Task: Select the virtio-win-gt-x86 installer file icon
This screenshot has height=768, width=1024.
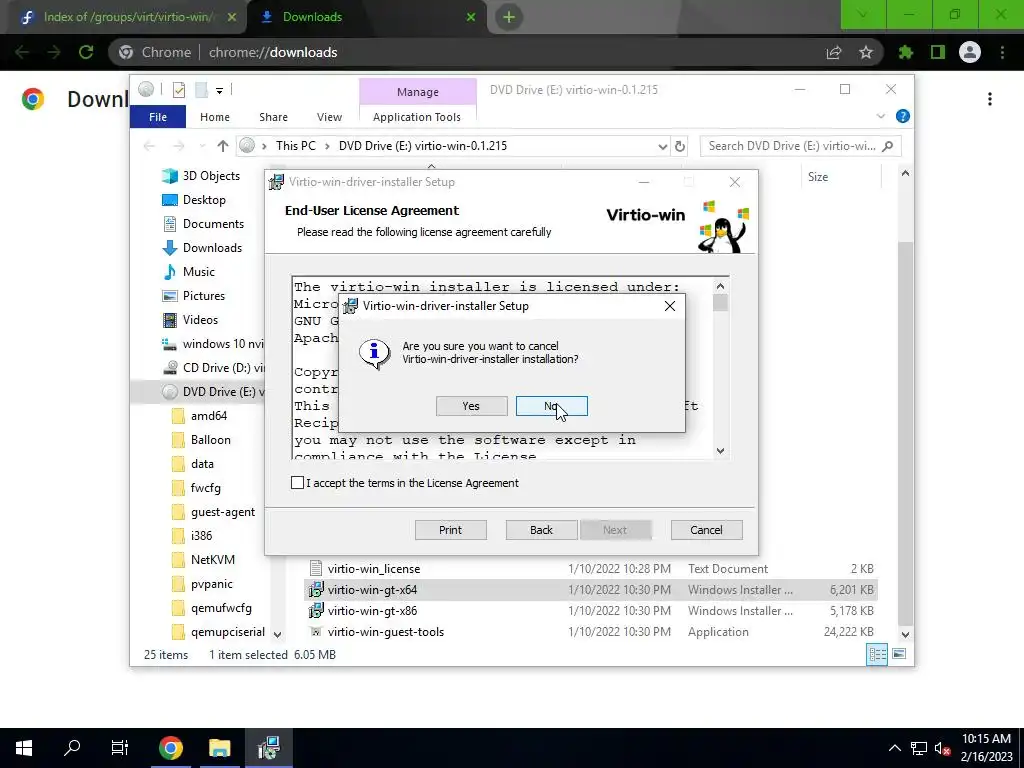Action: (x=316, y=611)
